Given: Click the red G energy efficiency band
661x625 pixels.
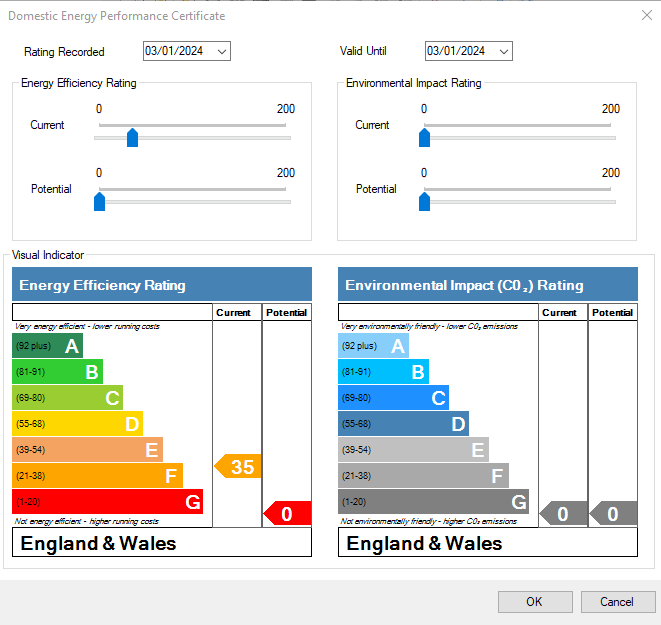Looking at the screenshot, I should click(107, 502).
